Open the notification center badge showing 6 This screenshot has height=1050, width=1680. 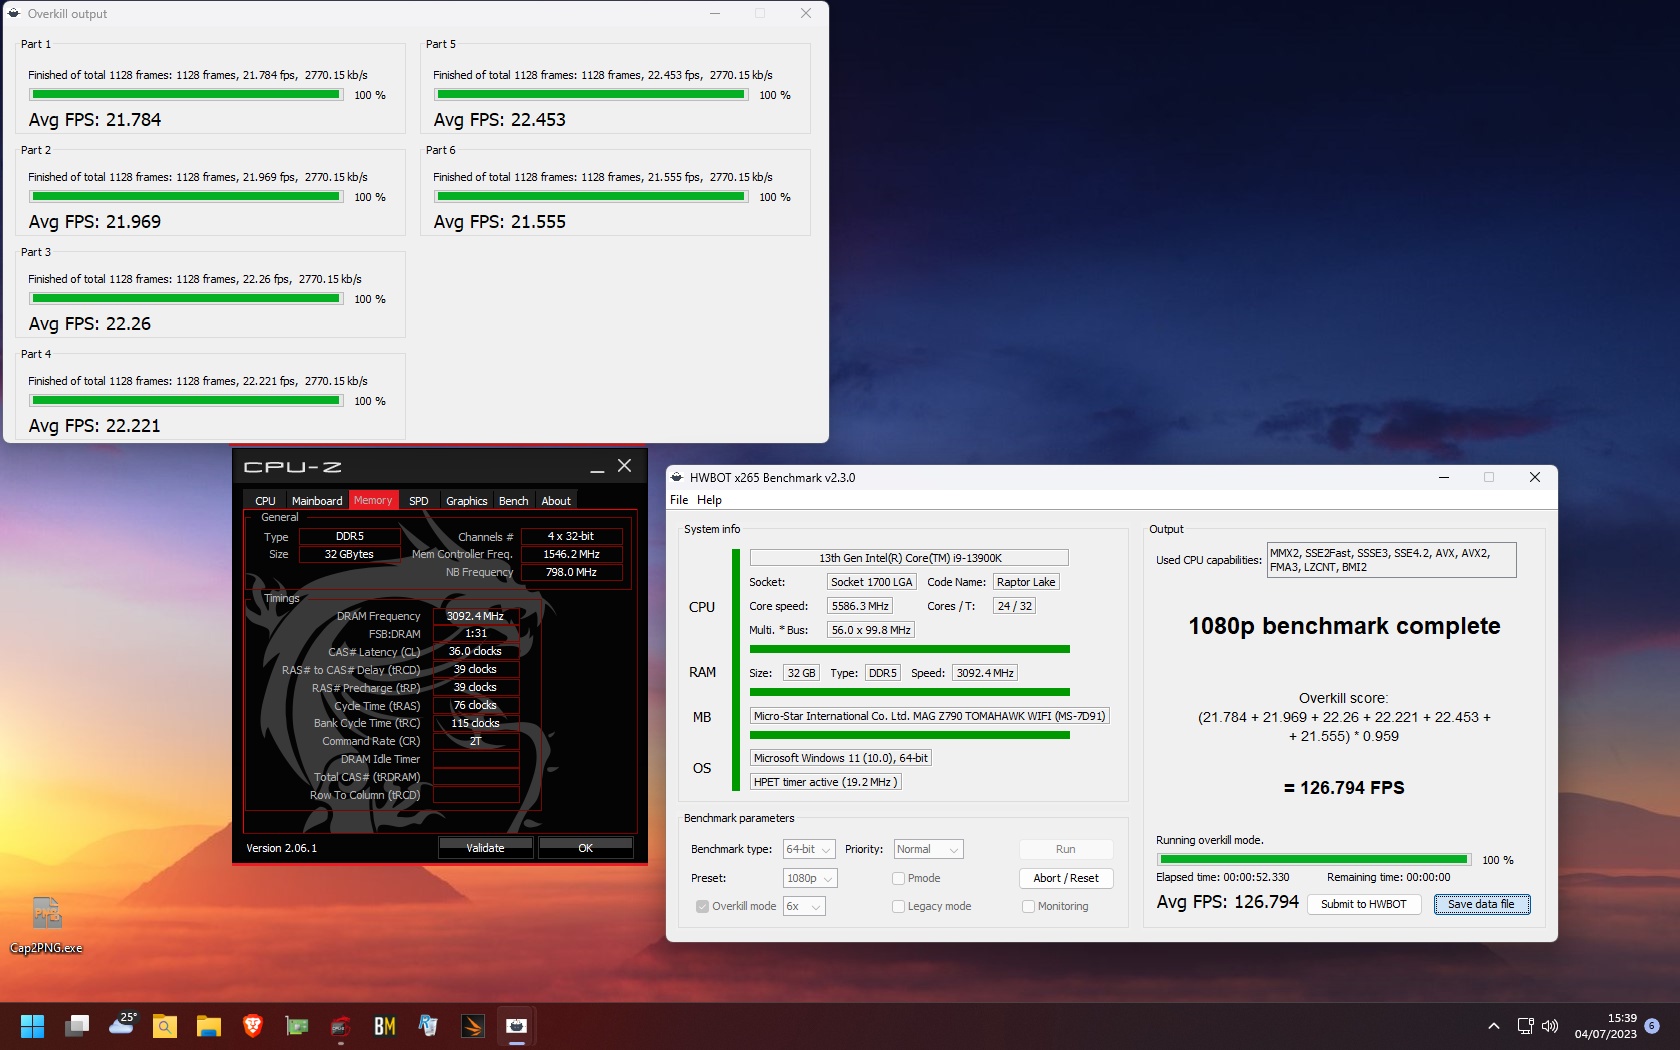1652,1026
